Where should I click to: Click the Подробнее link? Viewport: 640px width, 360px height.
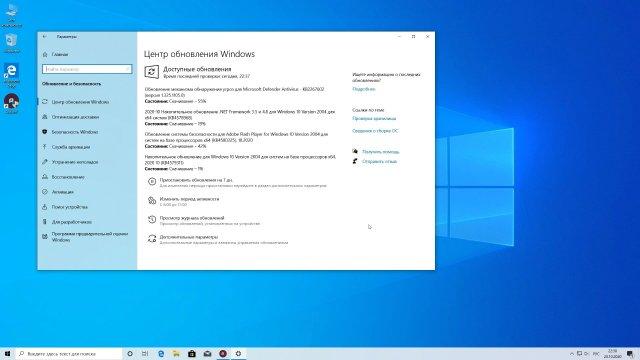pos(364,89)
